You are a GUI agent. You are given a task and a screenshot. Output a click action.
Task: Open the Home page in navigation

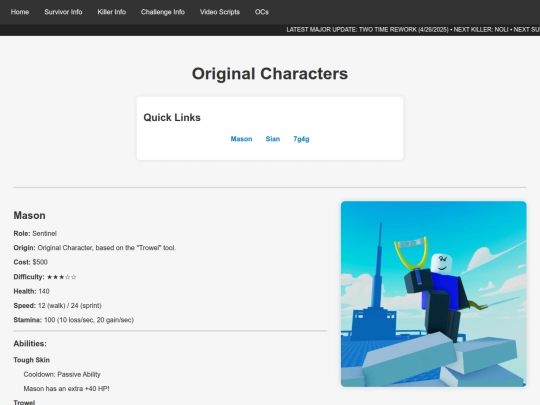(x=20, y=12)
